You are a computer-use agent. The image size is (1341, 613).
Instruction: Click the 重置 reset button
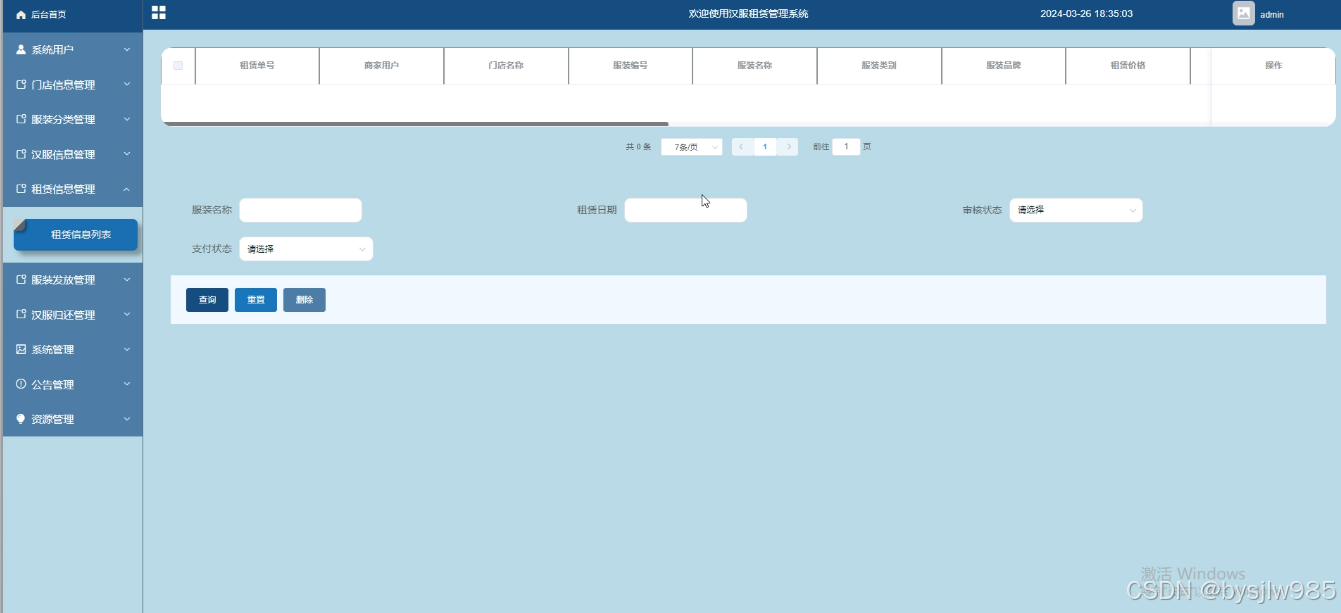click(256, 300)
